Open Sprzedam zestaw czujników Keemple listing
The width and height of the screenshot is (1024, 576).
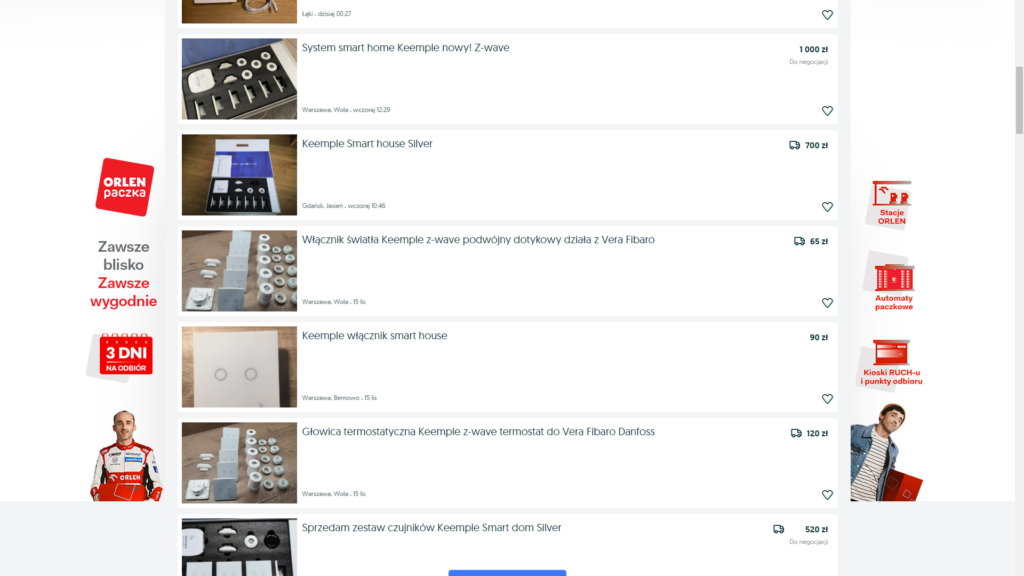[431, 528]
